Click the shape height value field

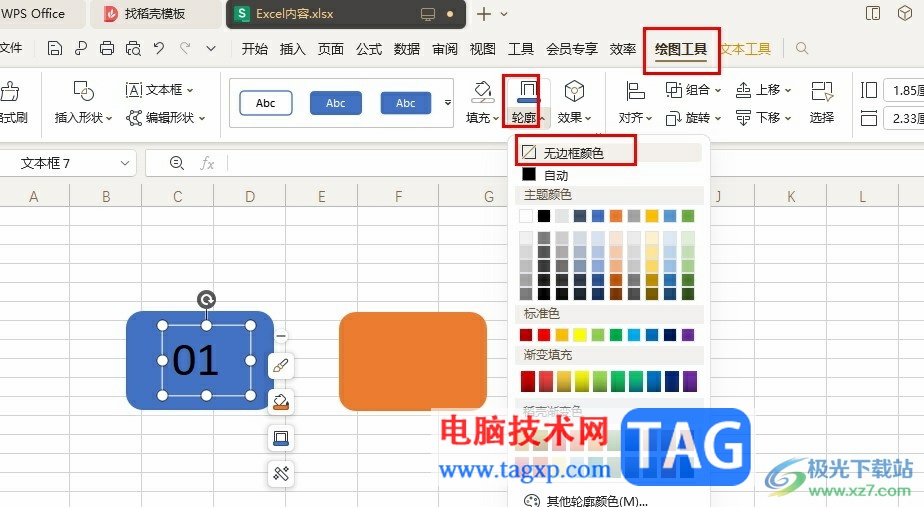click(x=904, y=90)
